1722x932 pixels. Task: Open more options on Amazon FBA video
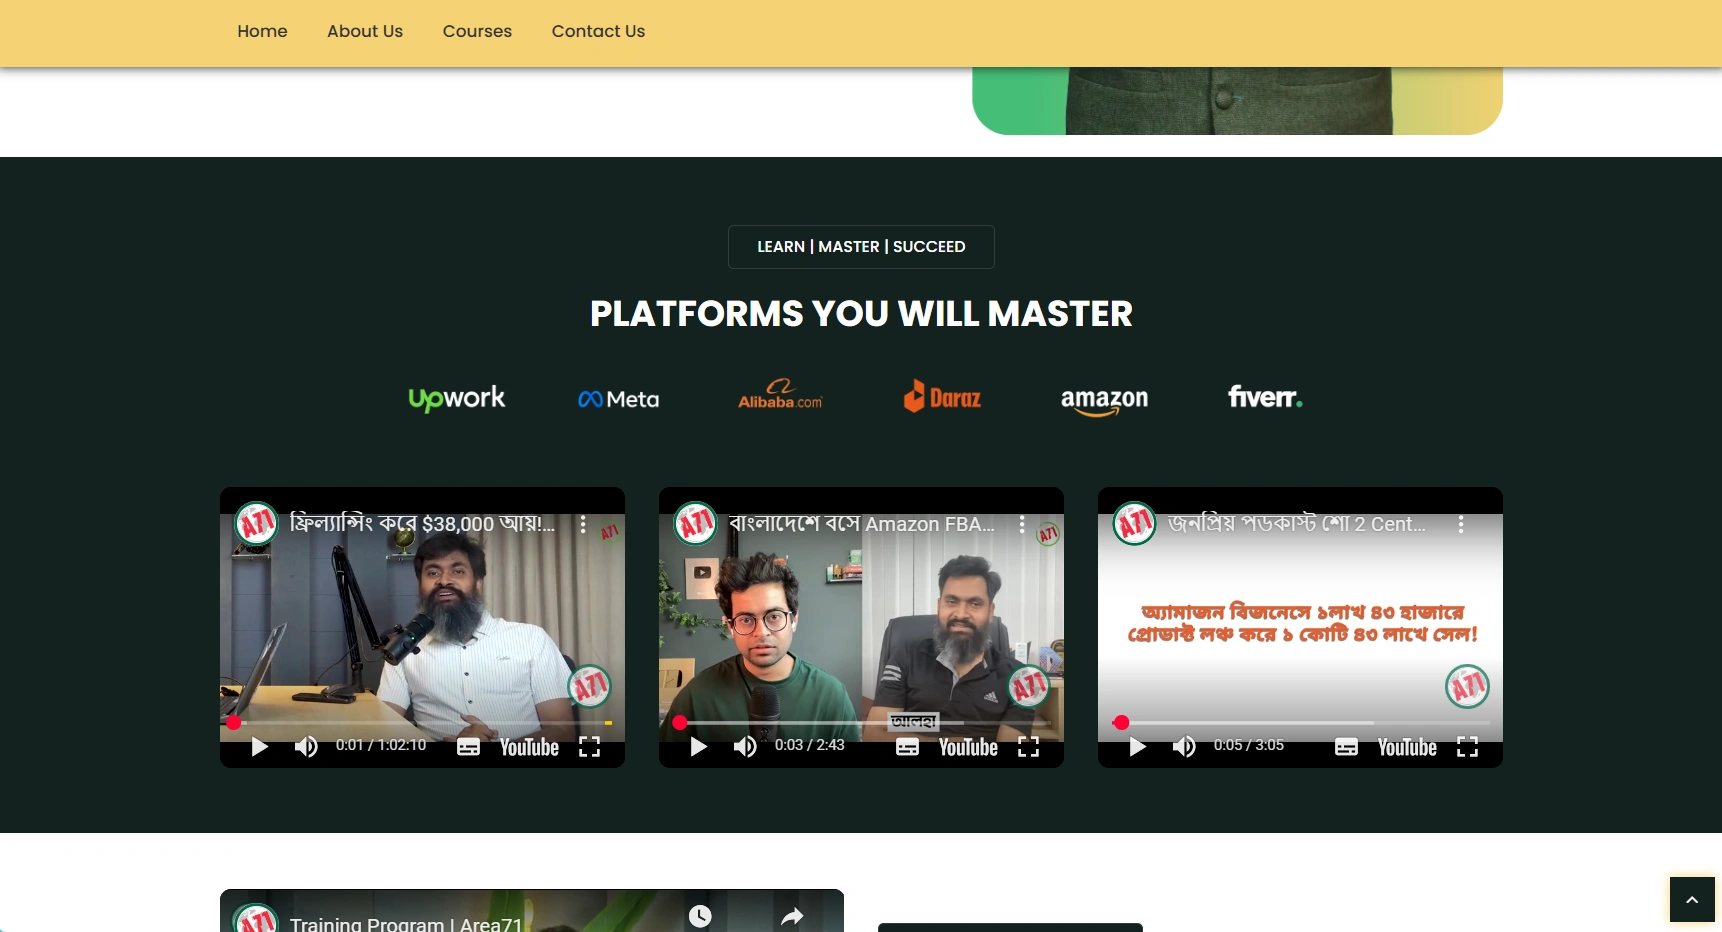coord(1021,524)
